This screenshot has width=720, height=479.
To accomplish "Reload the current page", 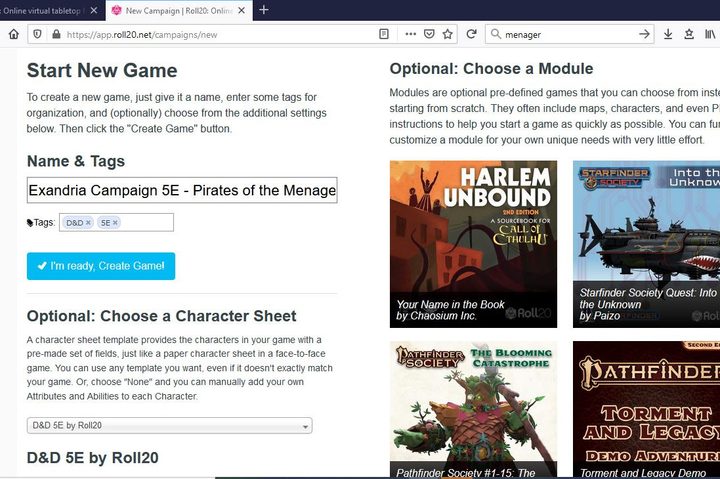I will 471,34.
